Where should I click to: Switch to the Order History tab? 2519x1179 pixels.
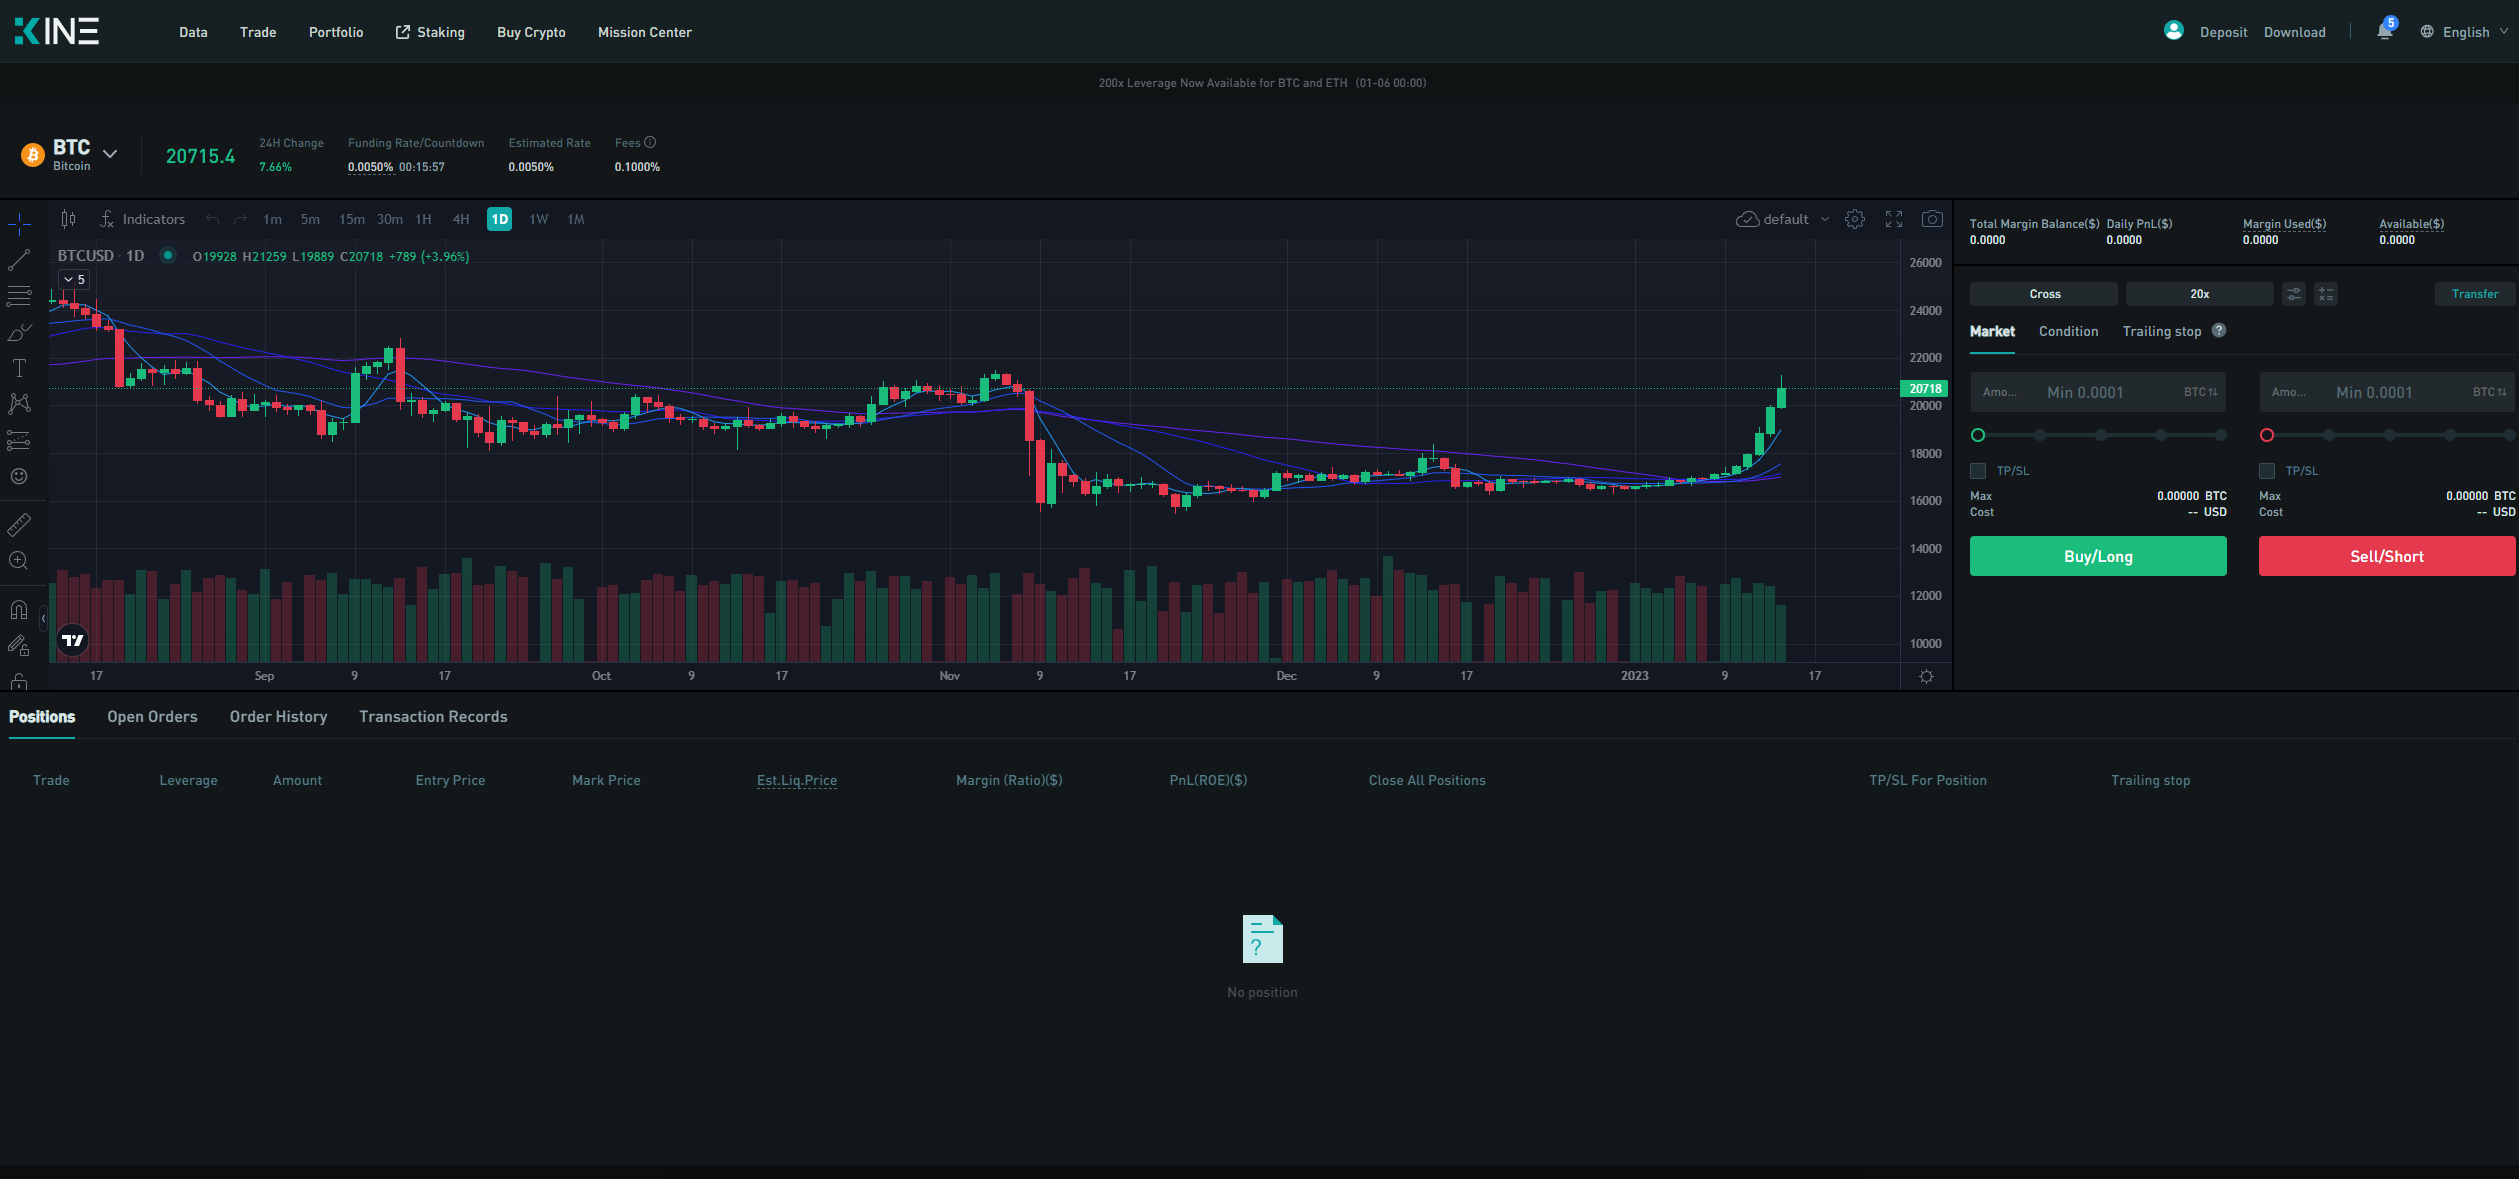(x=278, y=717)
